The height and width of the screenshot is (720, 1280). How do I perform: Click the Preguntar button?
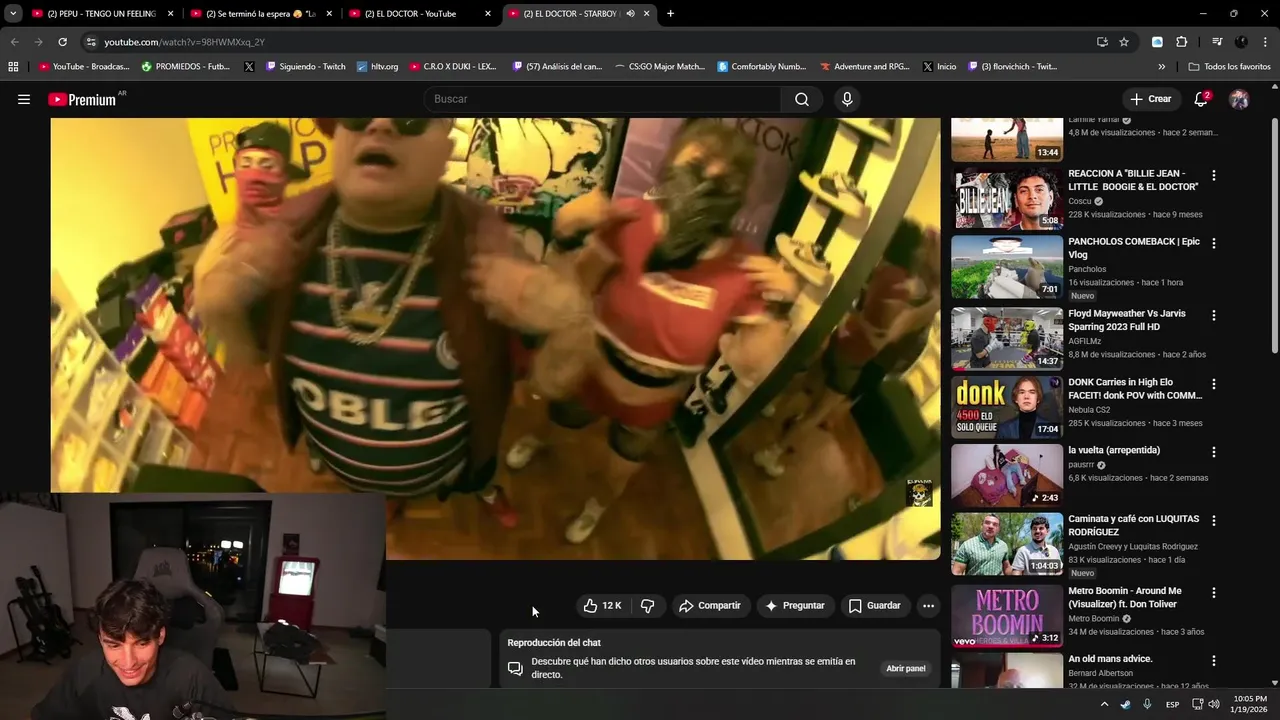[795, 606]
